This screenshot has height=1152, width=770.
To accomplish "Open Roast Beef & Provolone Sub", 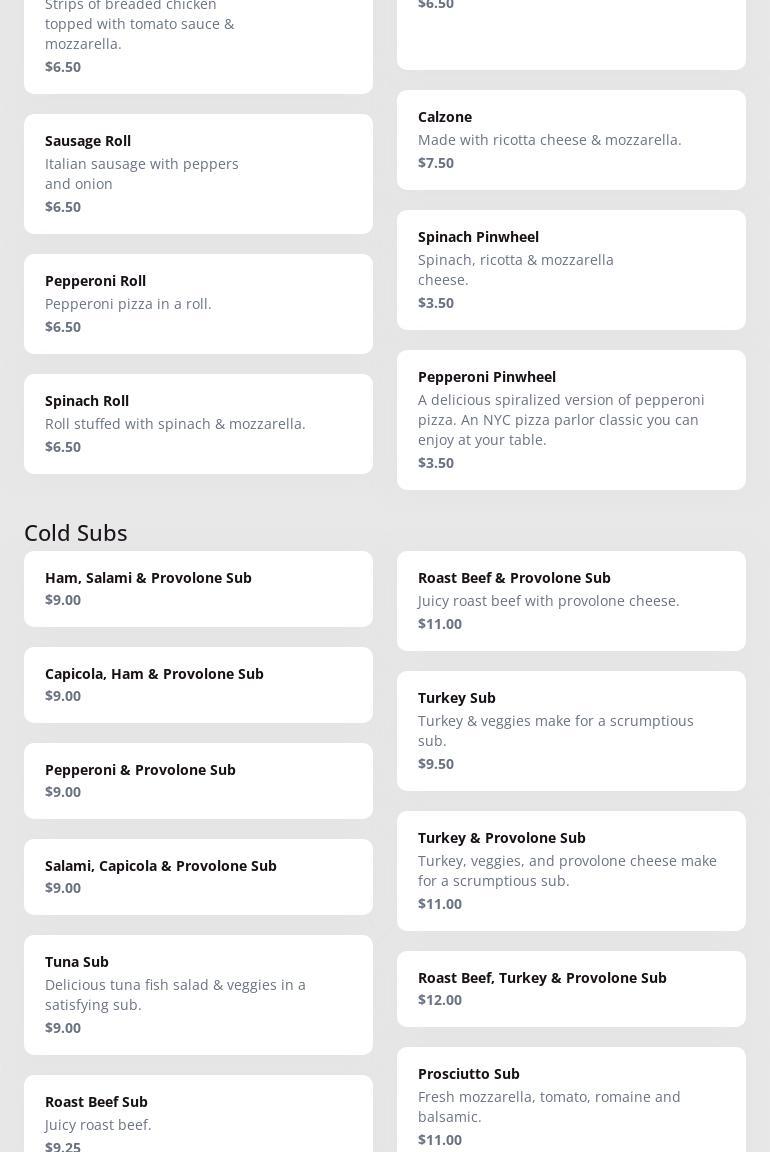I will click(571, 601).
